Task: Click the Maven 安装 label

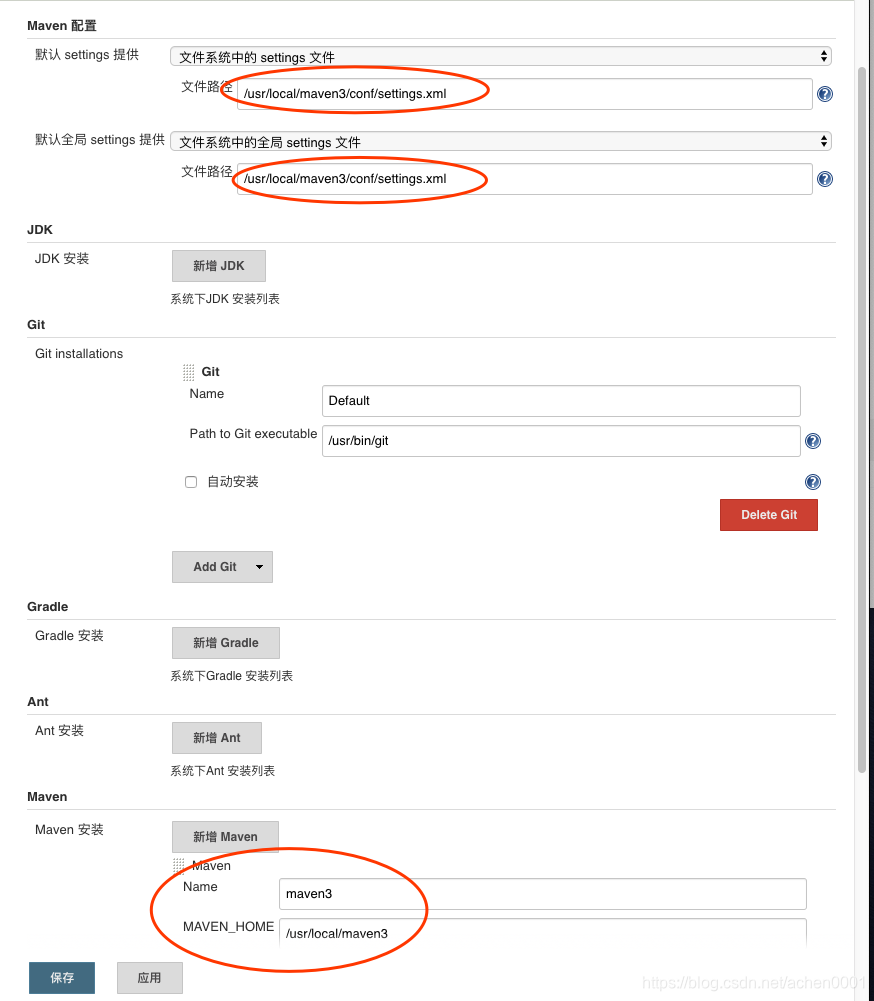Action: pyautogui.click(x=69, y=830)
